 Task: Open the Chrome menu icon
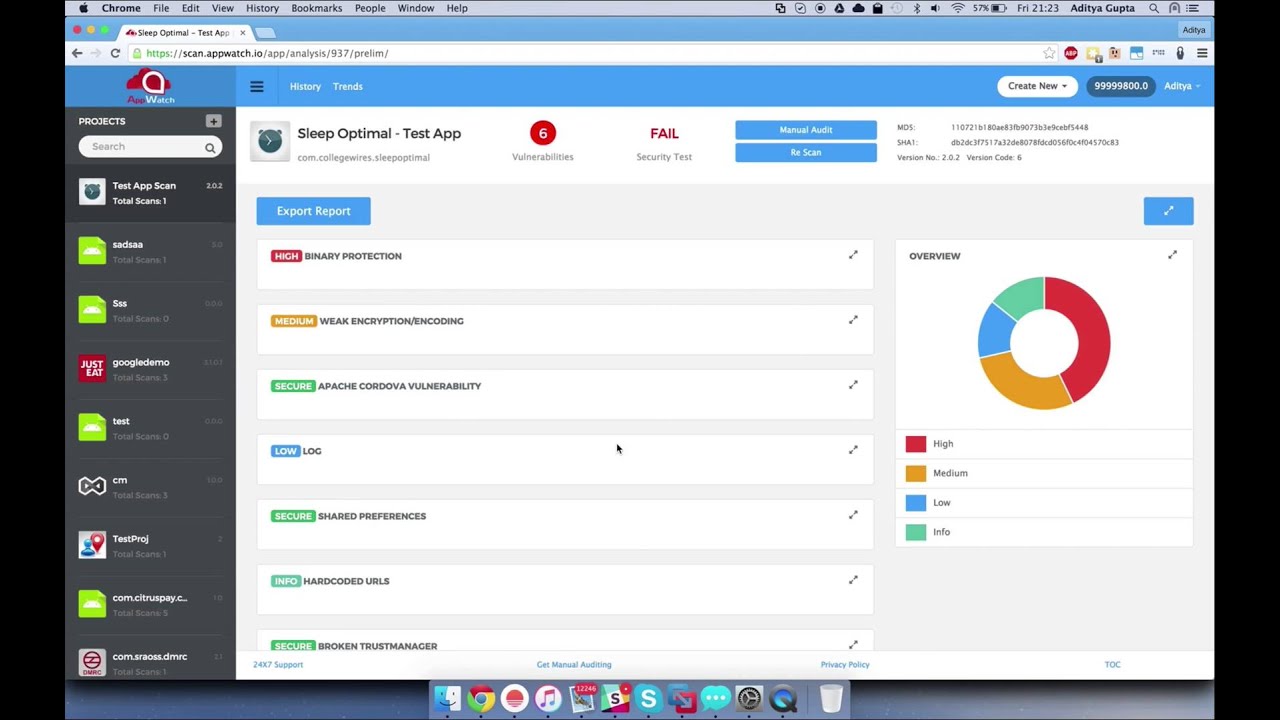(1202, 53)
